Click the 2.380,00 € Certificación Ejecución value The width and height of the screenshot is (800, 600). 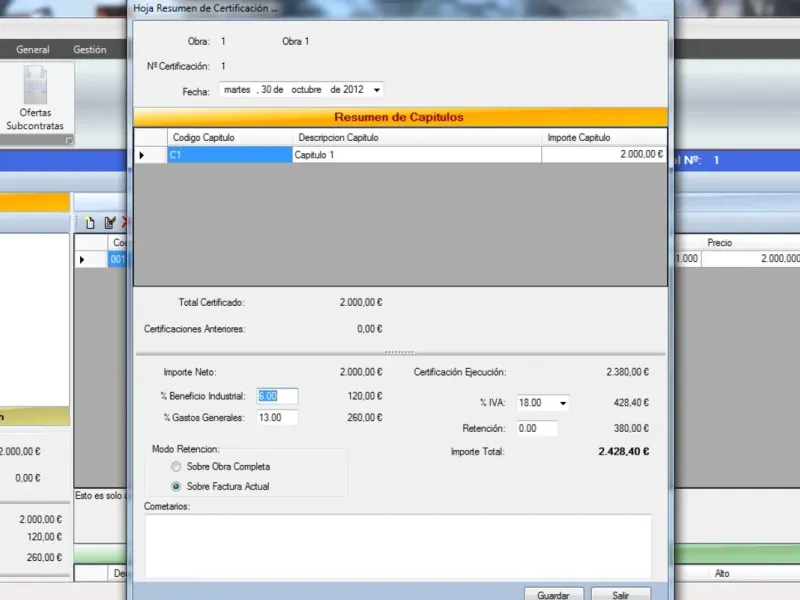tap(627, 372)
